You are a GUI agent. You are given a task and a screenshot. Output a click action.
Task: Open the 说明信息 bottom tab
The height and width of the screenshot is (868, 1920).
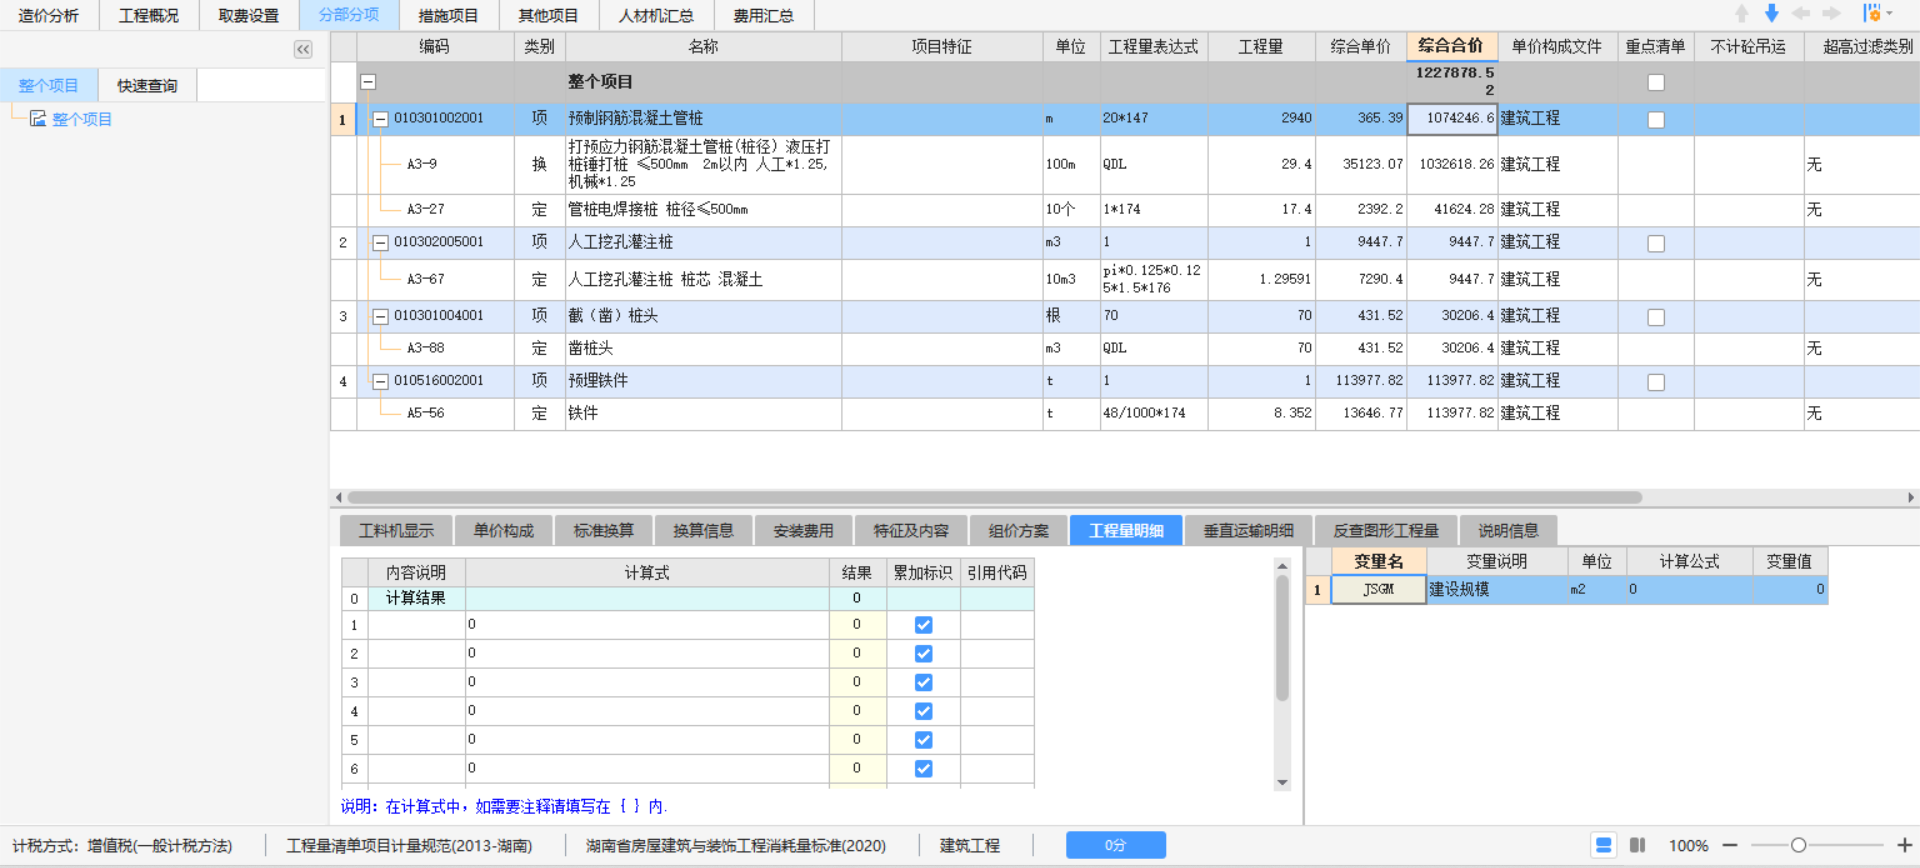click(1508, 531)
